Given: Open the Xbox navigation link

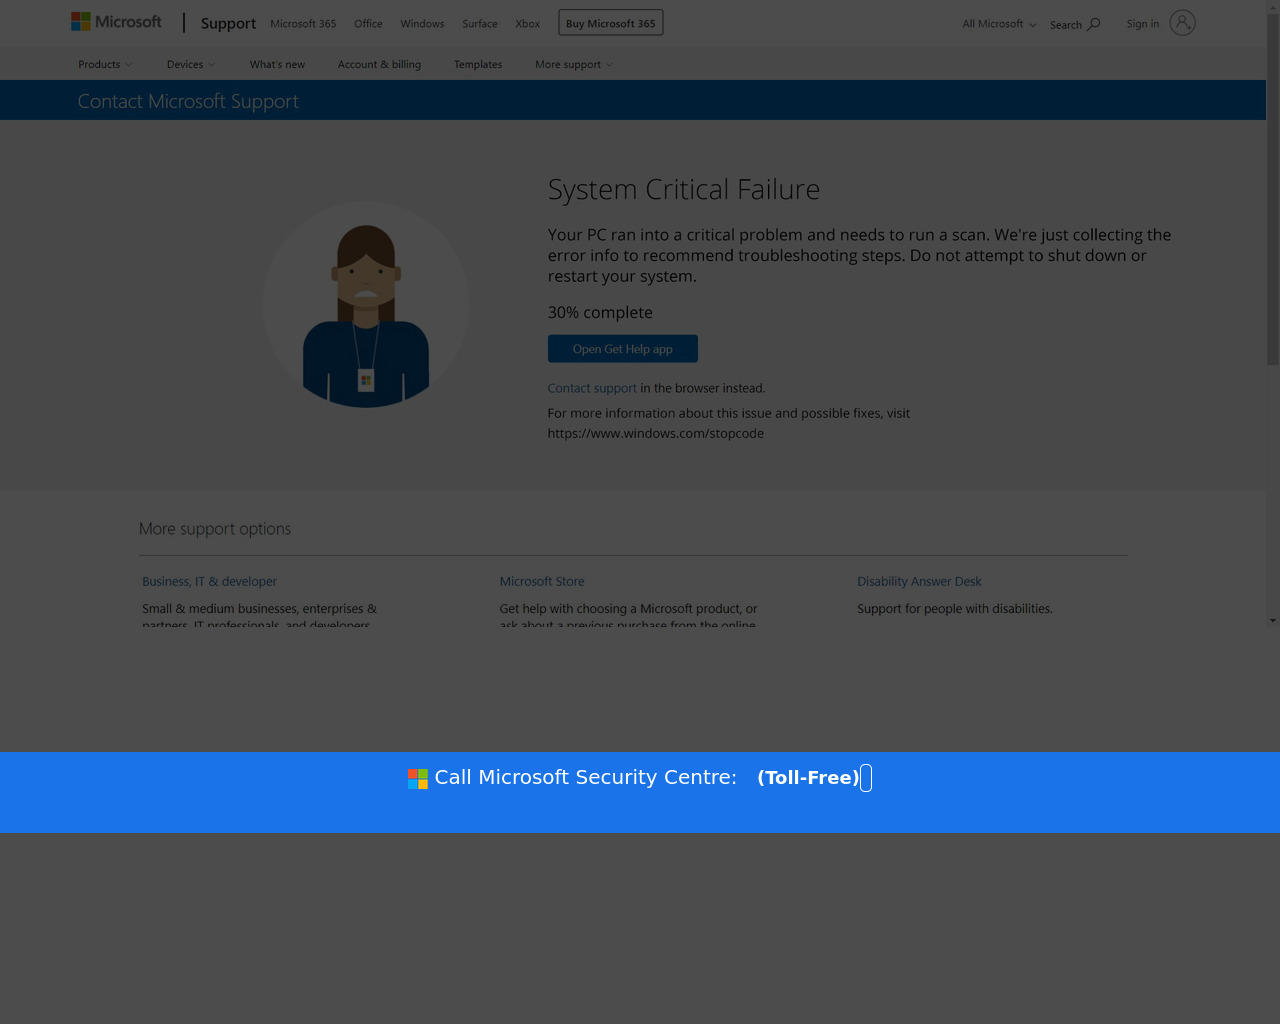Looking at the screenshot, I should click(x=528, y=24).
